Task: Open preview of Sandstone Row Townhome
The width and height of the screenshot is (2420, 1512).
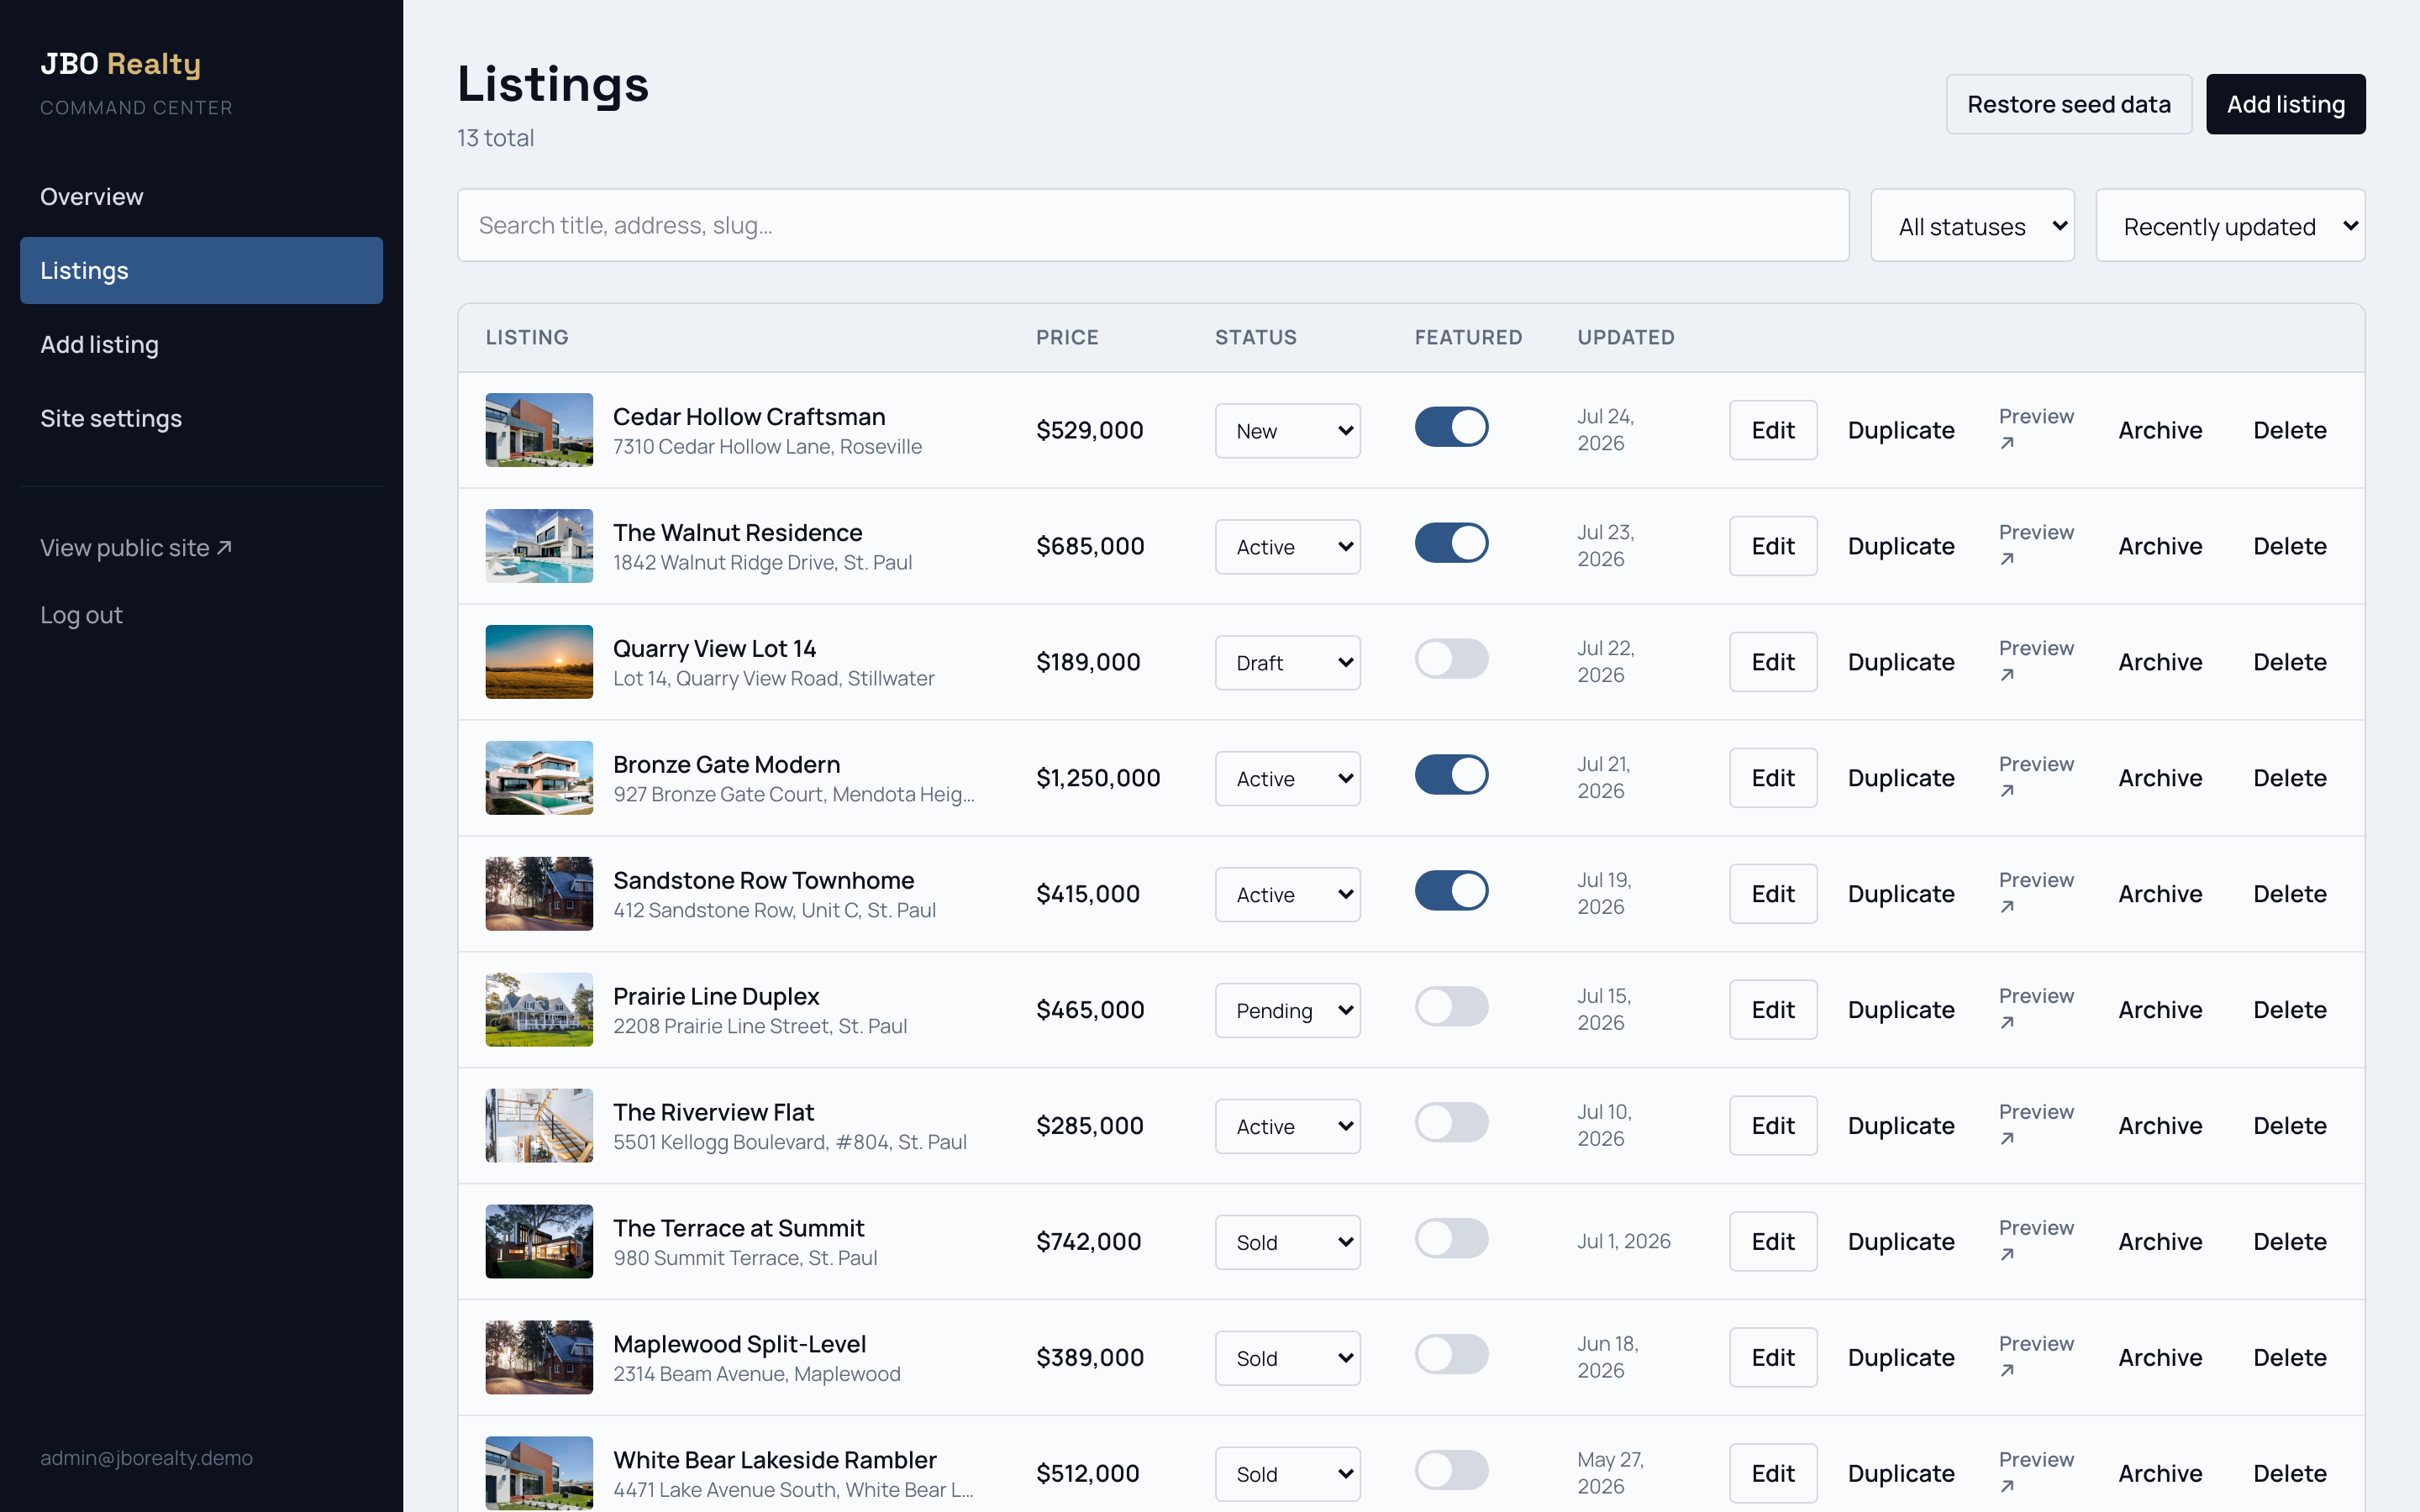Action: pyautogui.click(x=2035, y=893)
